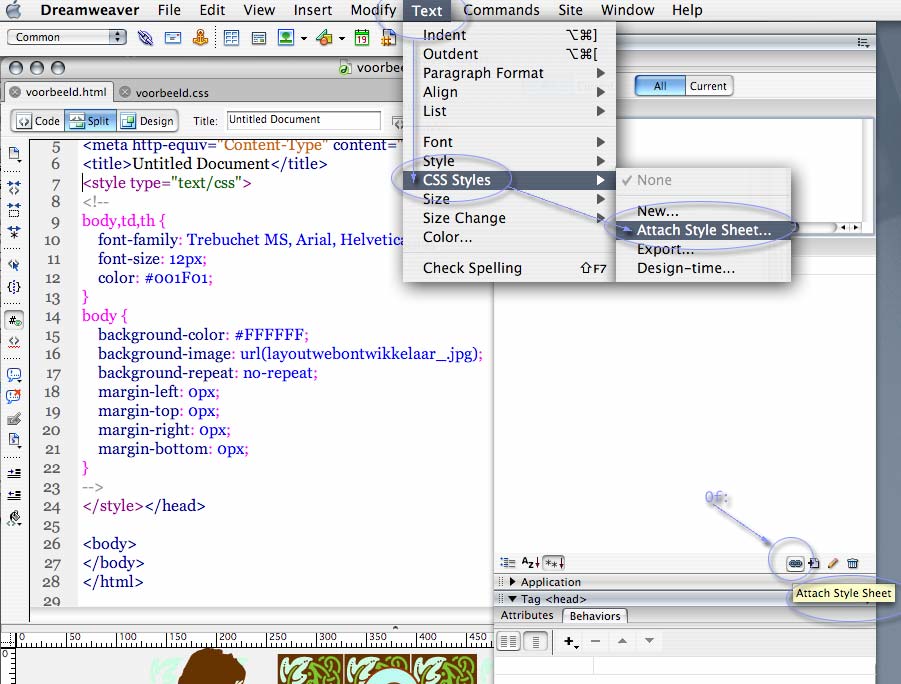Switch to Split view

coord(90,121)
